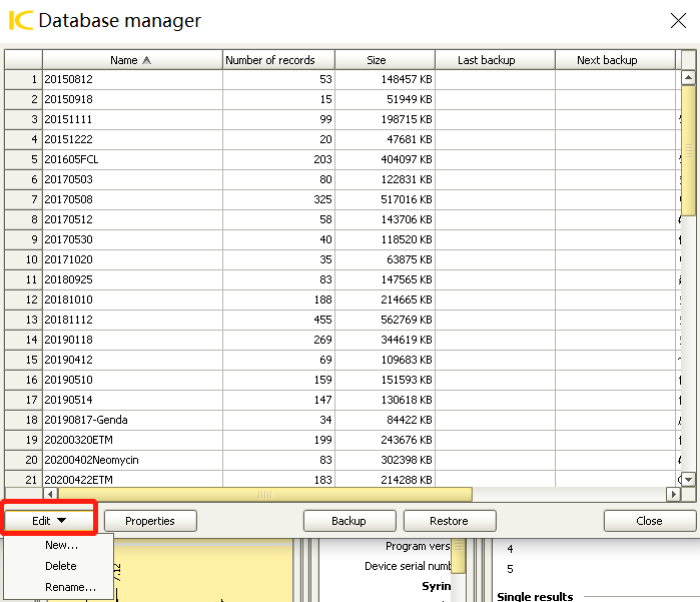
Task: Select database 201605FCL
Action: [x=132, y=159]
